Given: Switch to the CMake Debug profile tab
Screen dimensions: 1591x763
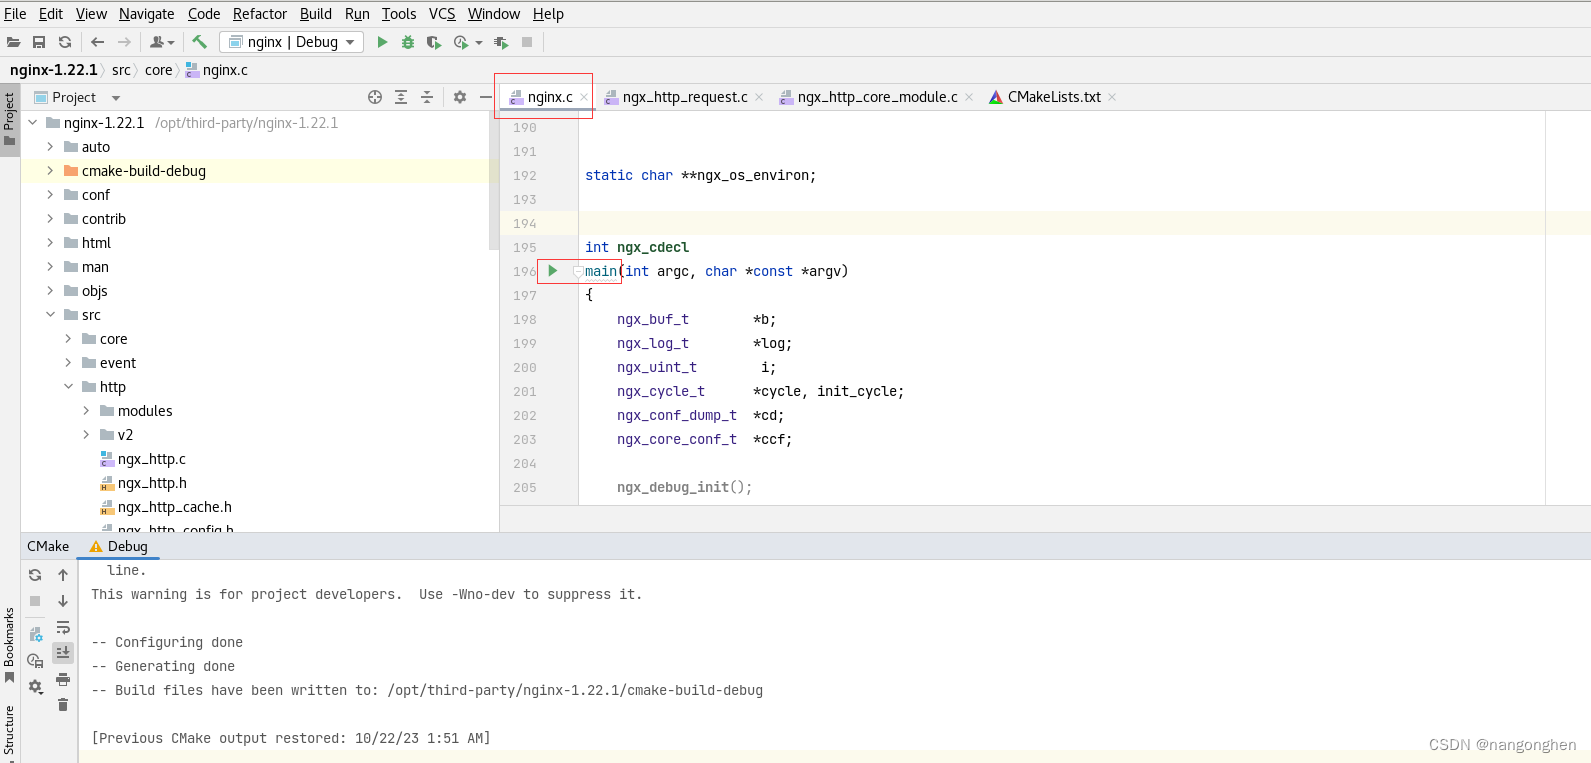Looking at the screenshot, I should tap(118, 546).
